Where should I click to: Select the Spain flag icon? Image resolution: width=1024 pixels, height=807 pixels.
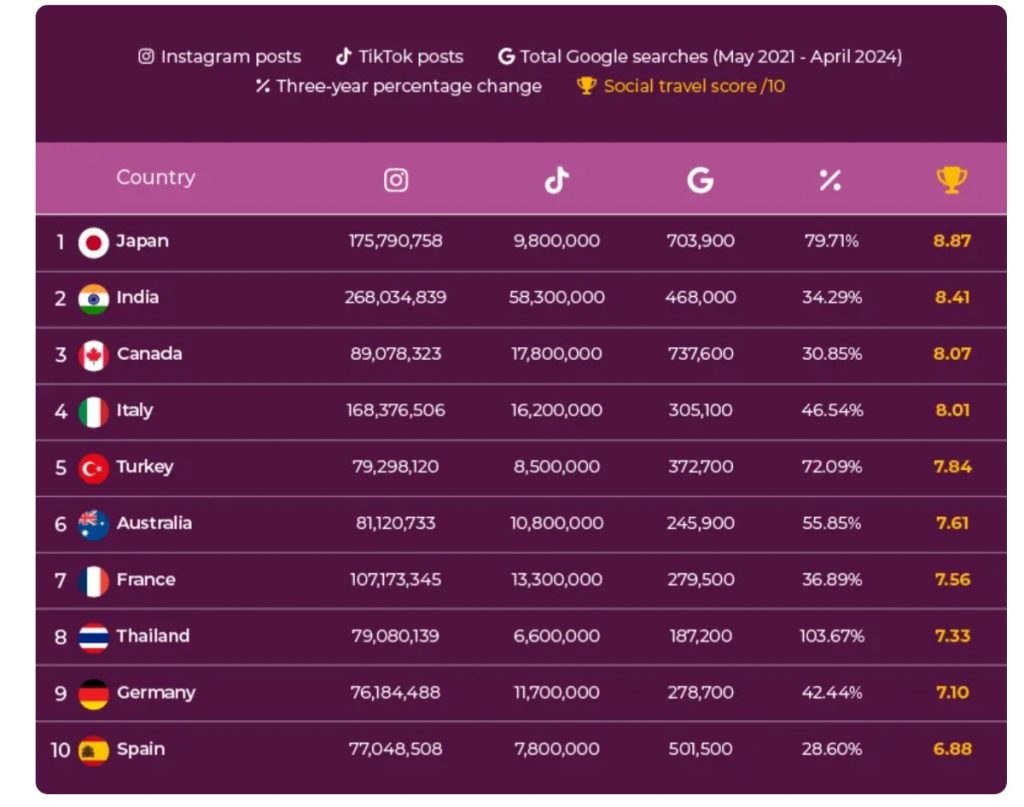[x=93, y=750]
